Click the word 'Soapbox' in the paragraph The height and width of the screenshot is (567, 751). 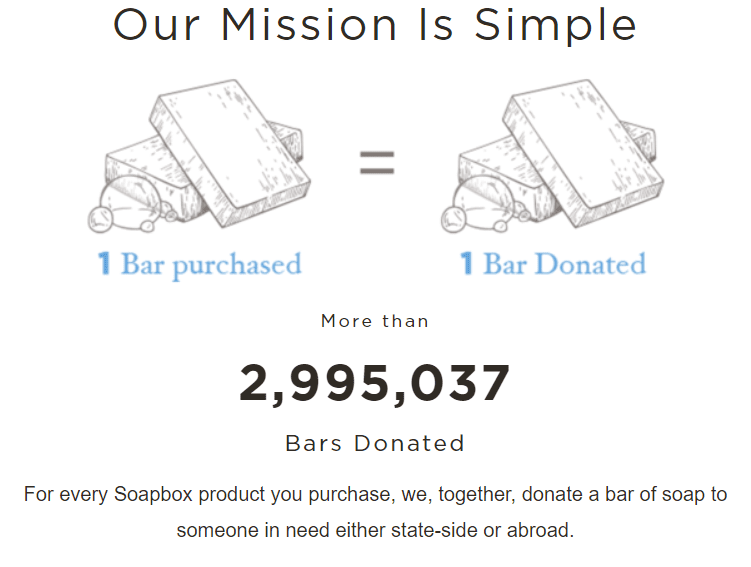pyautogui.click(x=152, y=495)
